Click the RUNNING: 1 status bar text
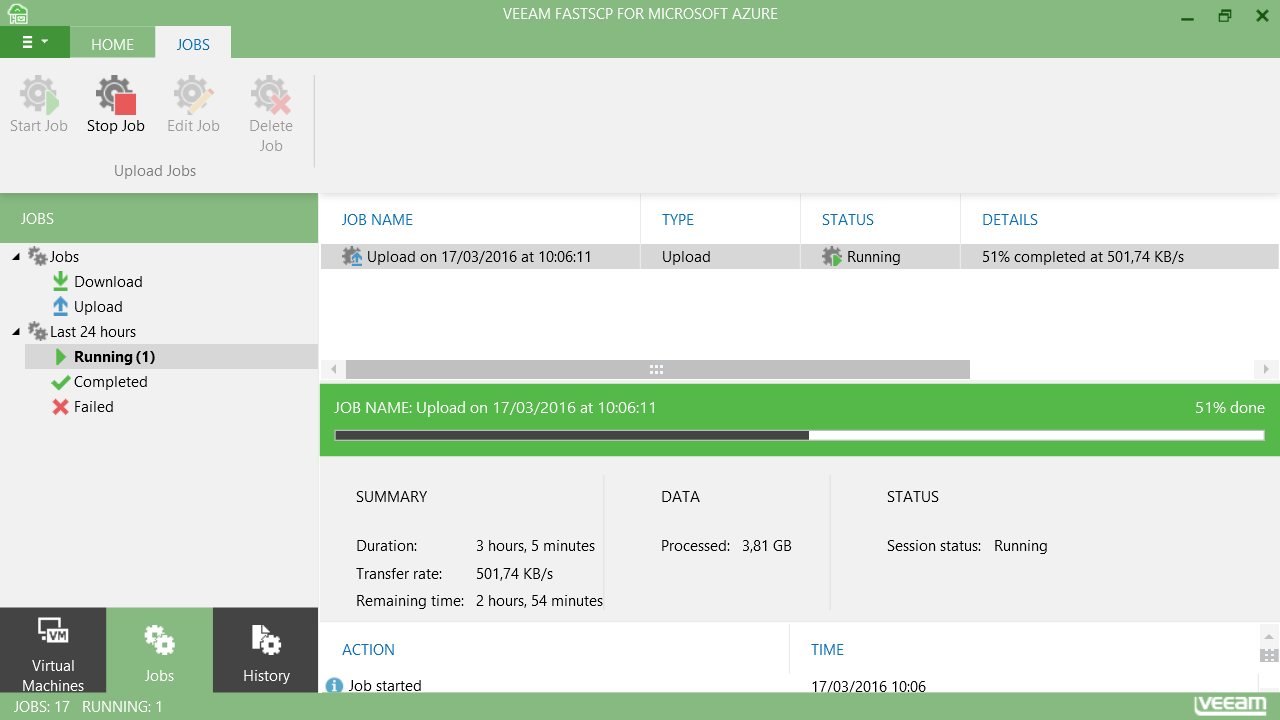 (122, 707)
